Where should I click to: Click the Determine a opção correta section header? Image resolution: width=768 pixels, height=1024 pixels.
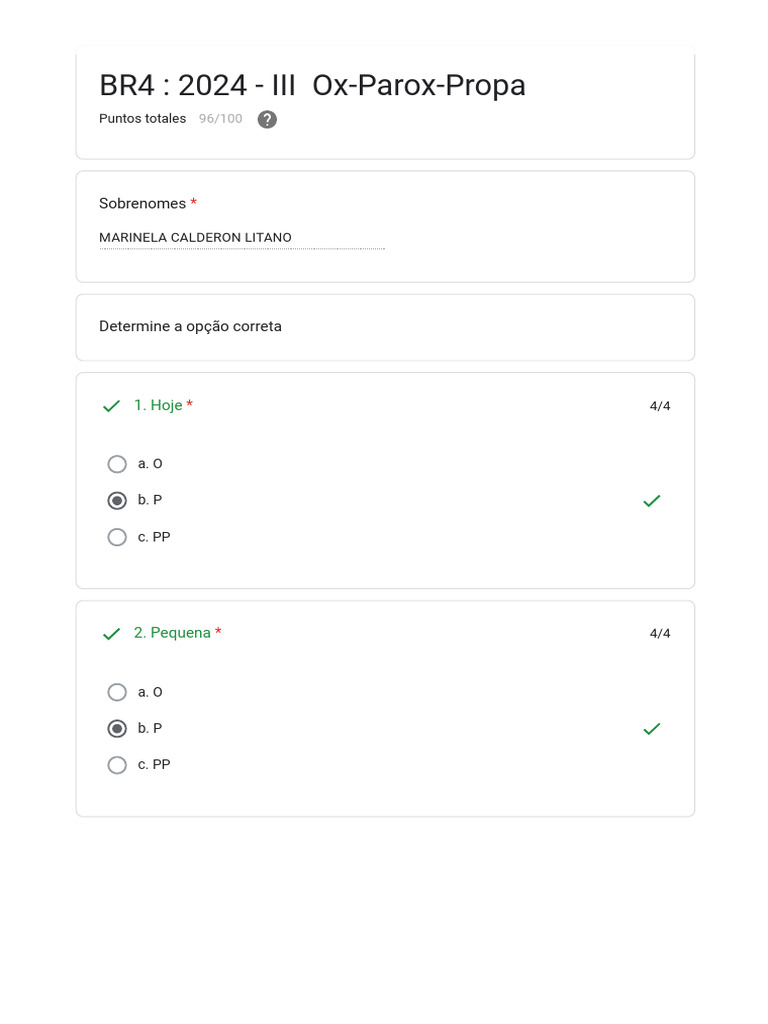pos(190,327)
